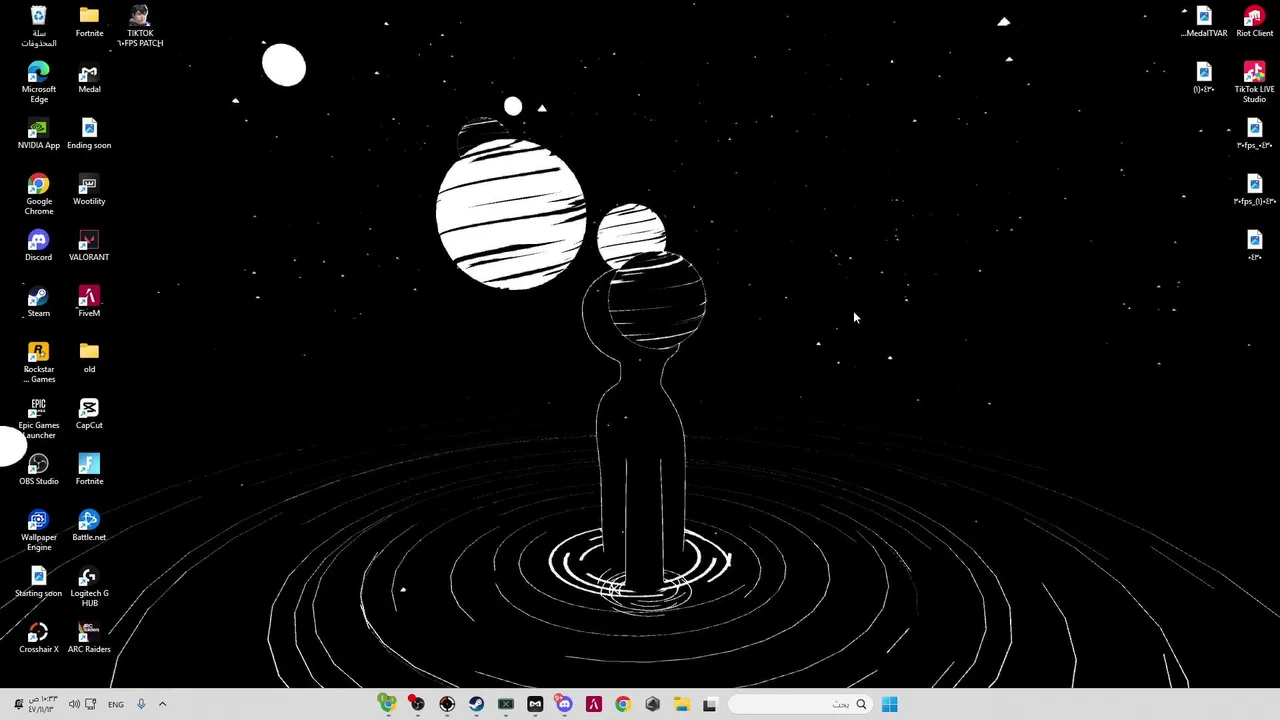Open the Wootility desktop shortcut
Screen dimensions: 1280x720
pos(89,190)
